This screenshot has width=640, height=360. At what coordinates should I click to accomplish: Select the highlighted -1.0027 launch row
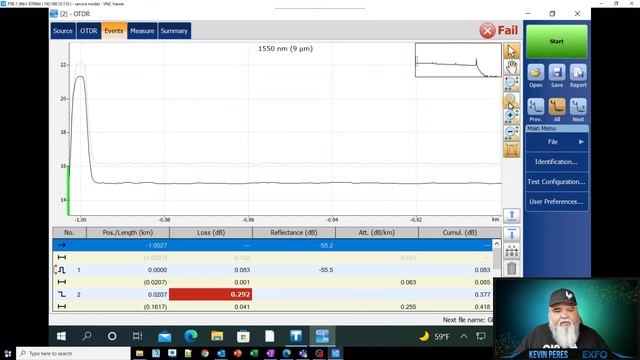[272, 245]
